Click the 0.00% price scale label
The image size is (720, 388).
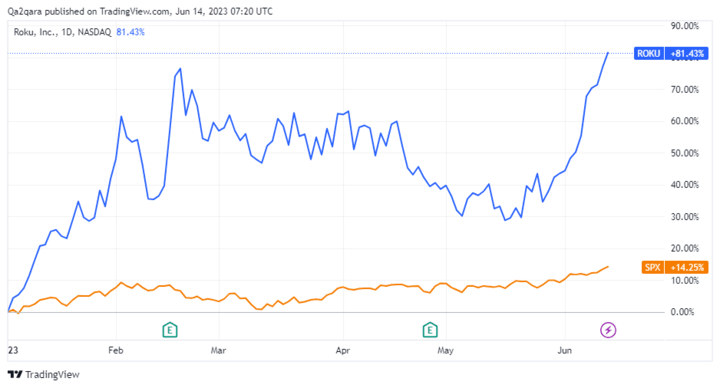click(x=685, y=312)
